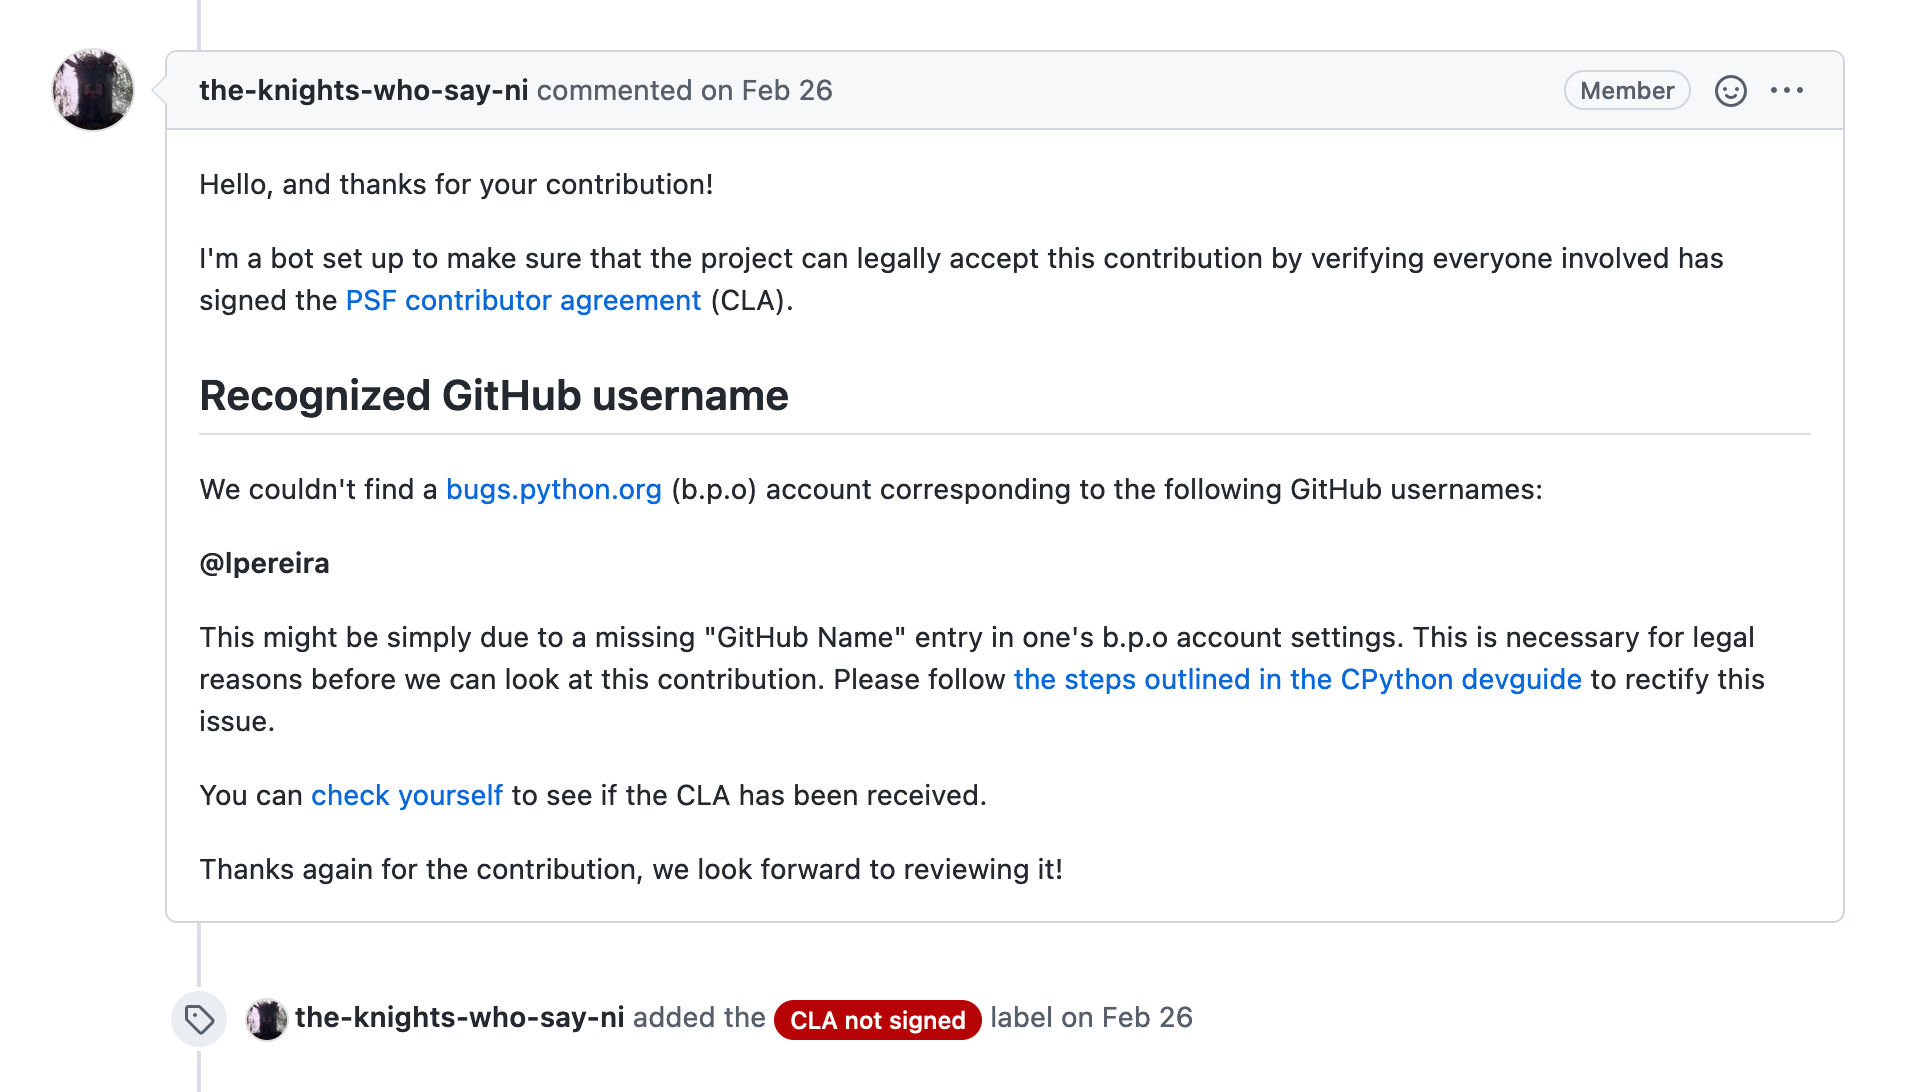The image size is (1918, 1092).
Task: Open the comment options three-dot menu
Action: pyautogui.click(x=1787, y=91)
